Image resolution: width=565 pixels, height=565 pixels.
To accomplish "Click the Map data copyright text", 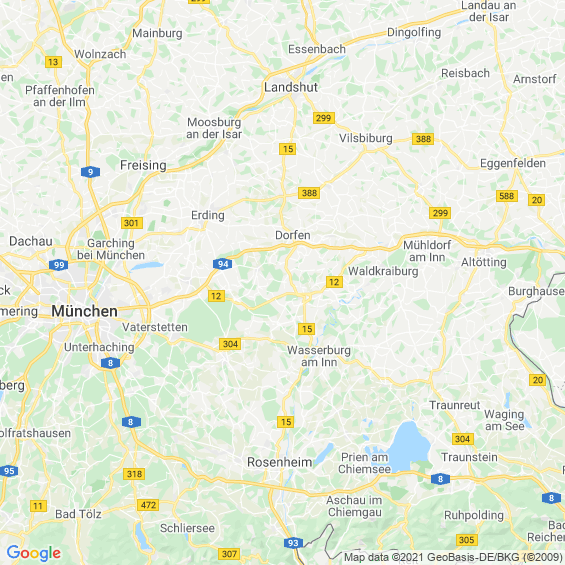I will 453,557.
